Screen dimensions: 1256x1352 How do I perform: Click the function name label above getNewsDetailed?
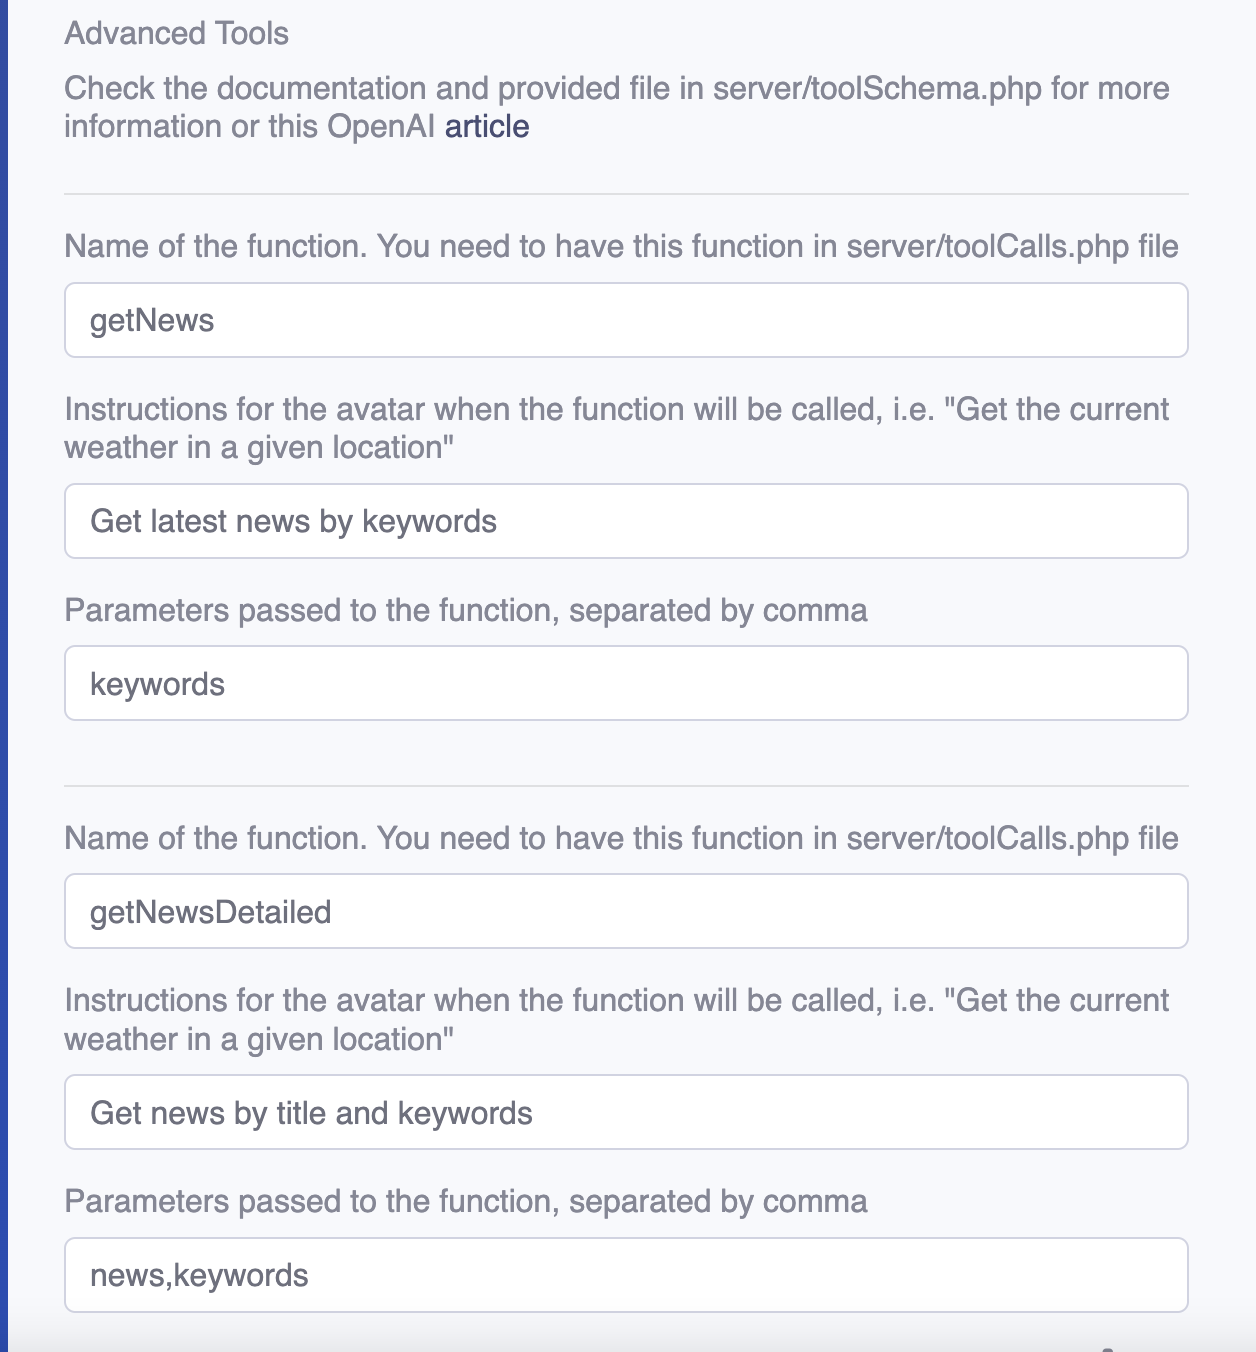tap(620, 839)
